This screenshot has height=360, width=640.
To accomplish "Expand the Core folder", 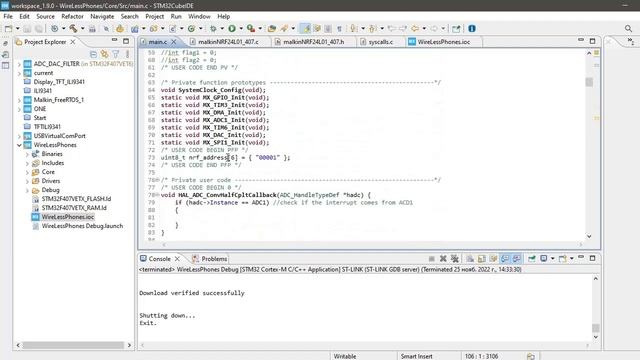I will point(27,172).
